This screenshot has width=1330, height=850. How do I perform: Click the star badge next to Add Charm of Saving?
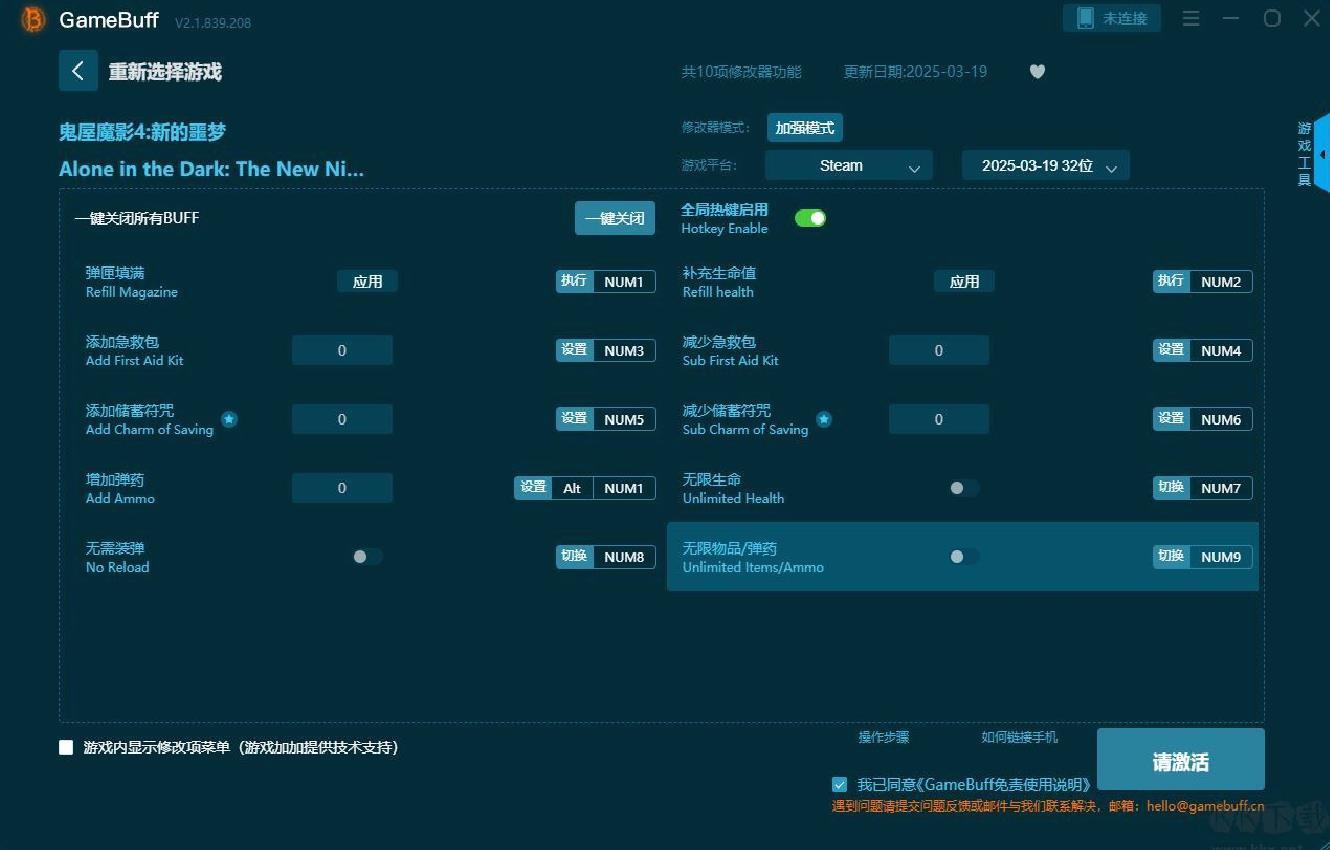(229, 419)
